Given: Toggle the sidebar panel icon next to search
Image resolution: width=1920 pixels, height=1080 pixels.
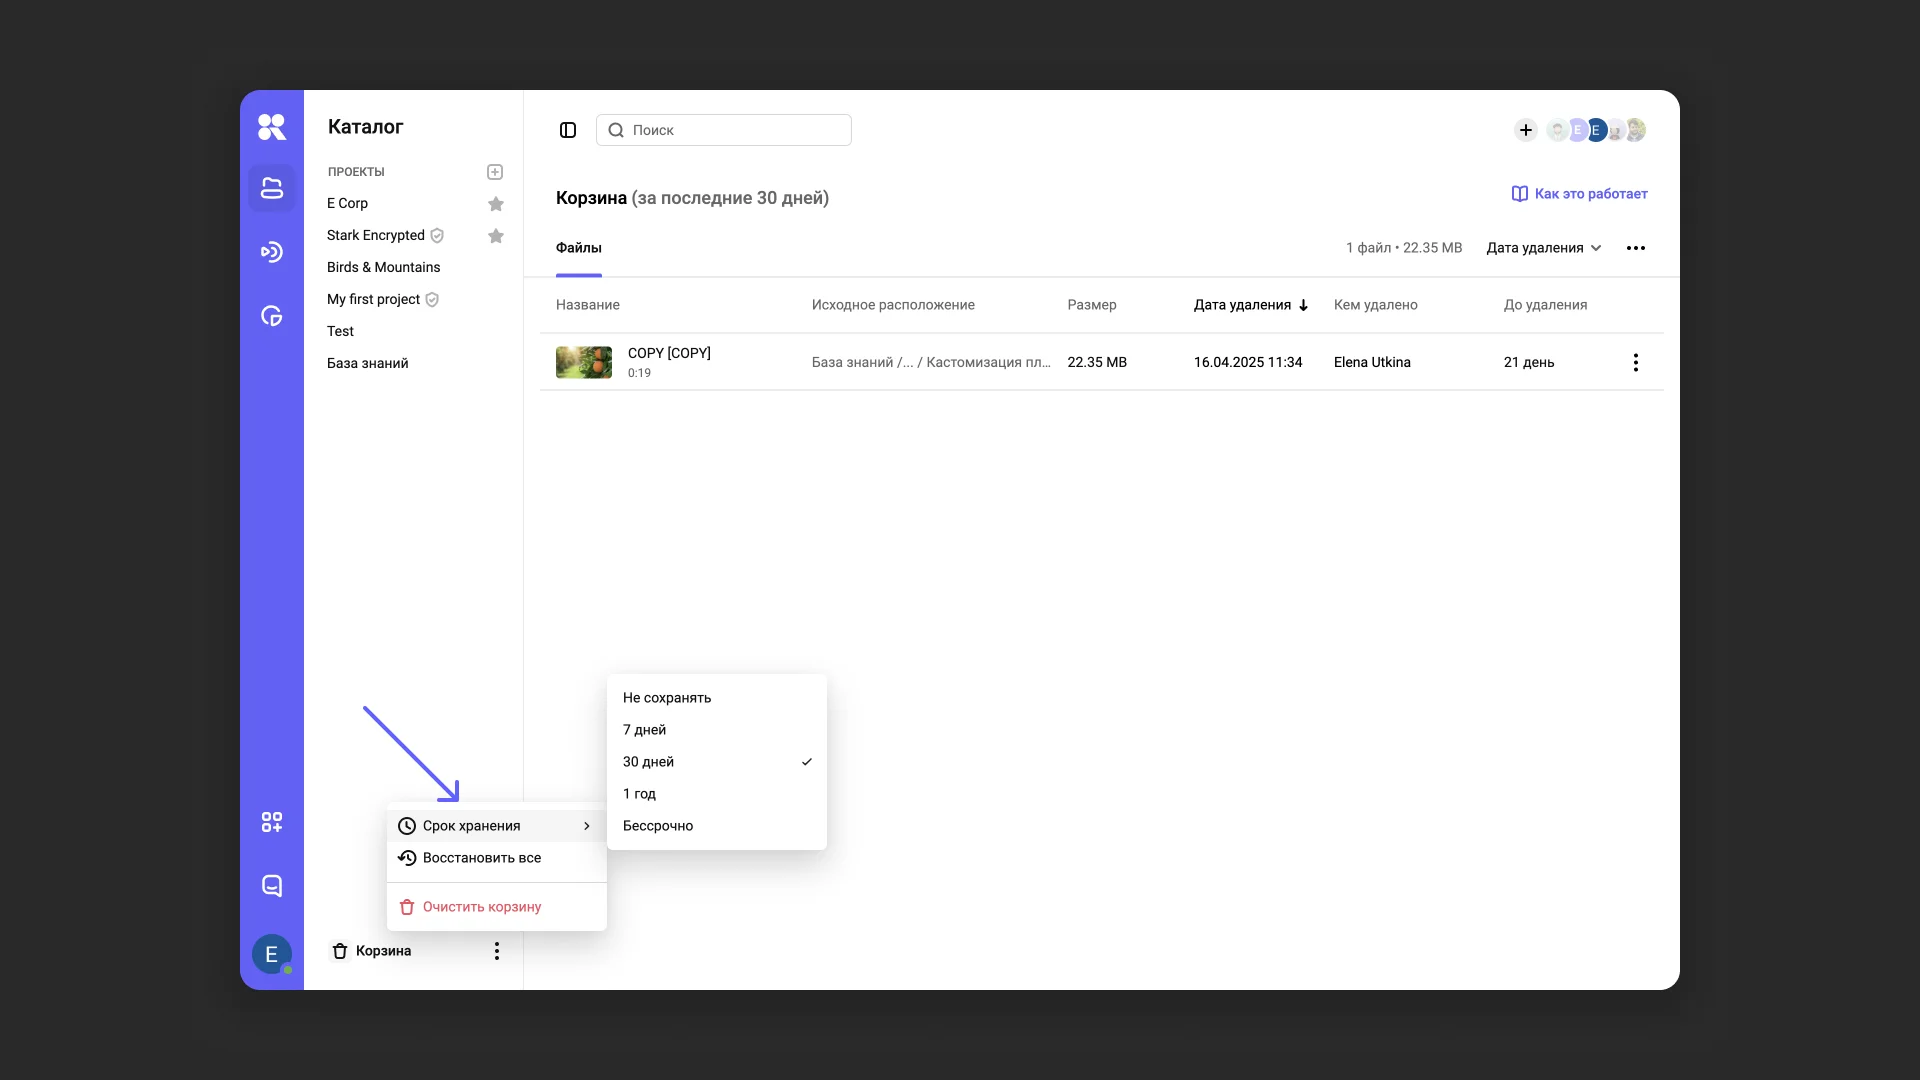Looking at the screenshot, I should (x=568, y=130).
